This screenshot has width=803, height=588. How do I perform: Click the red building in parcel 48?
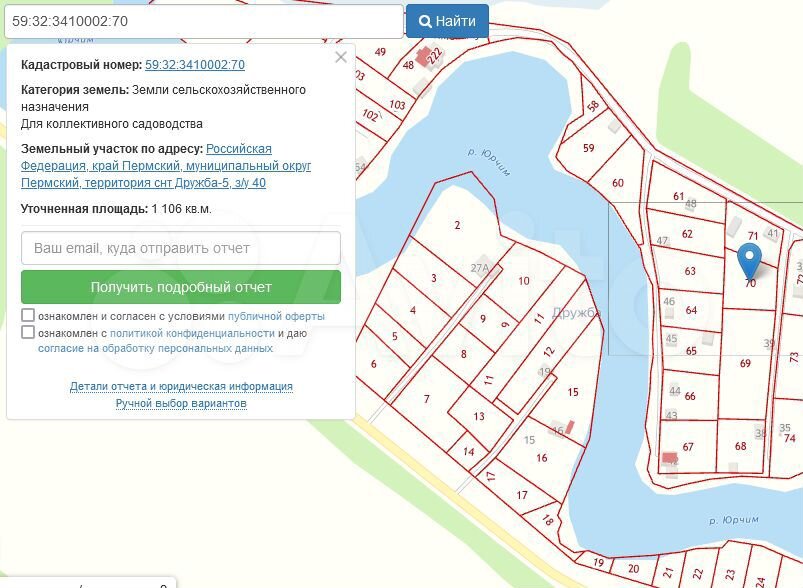click(426, 54)
